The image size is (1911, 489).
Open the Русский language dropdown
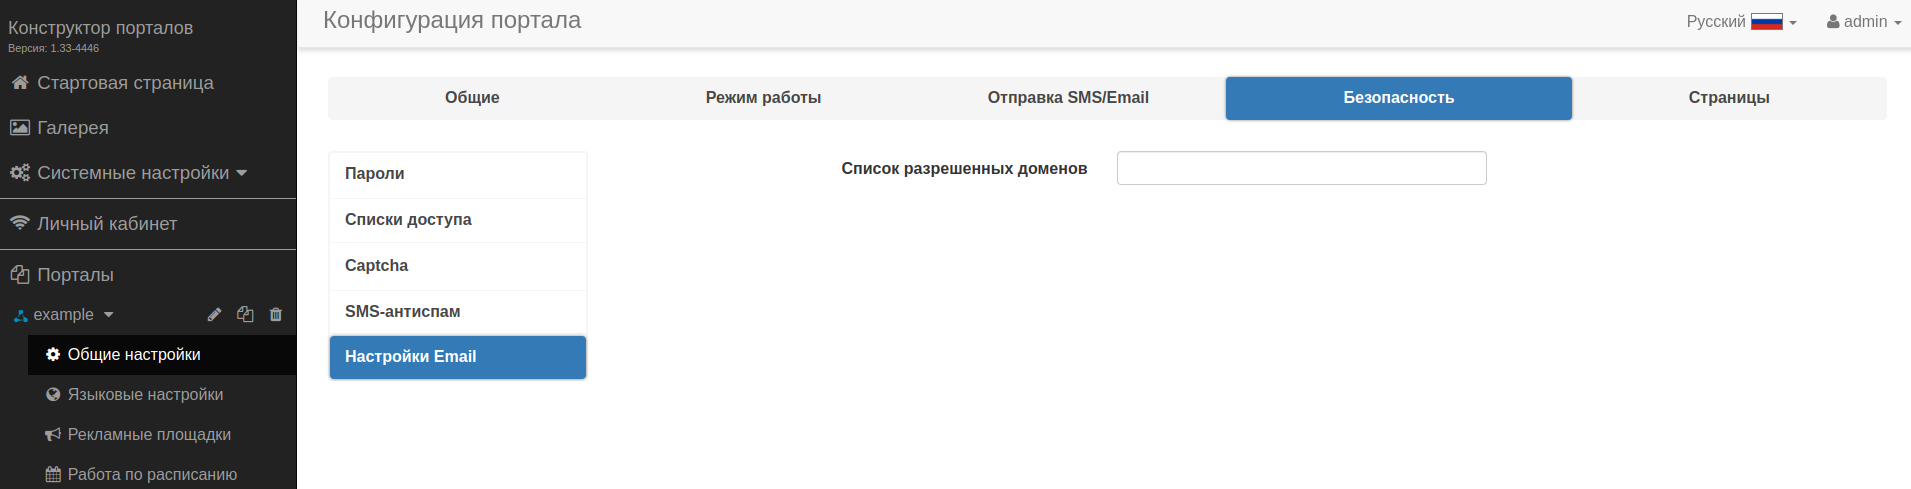[1741, 22]
